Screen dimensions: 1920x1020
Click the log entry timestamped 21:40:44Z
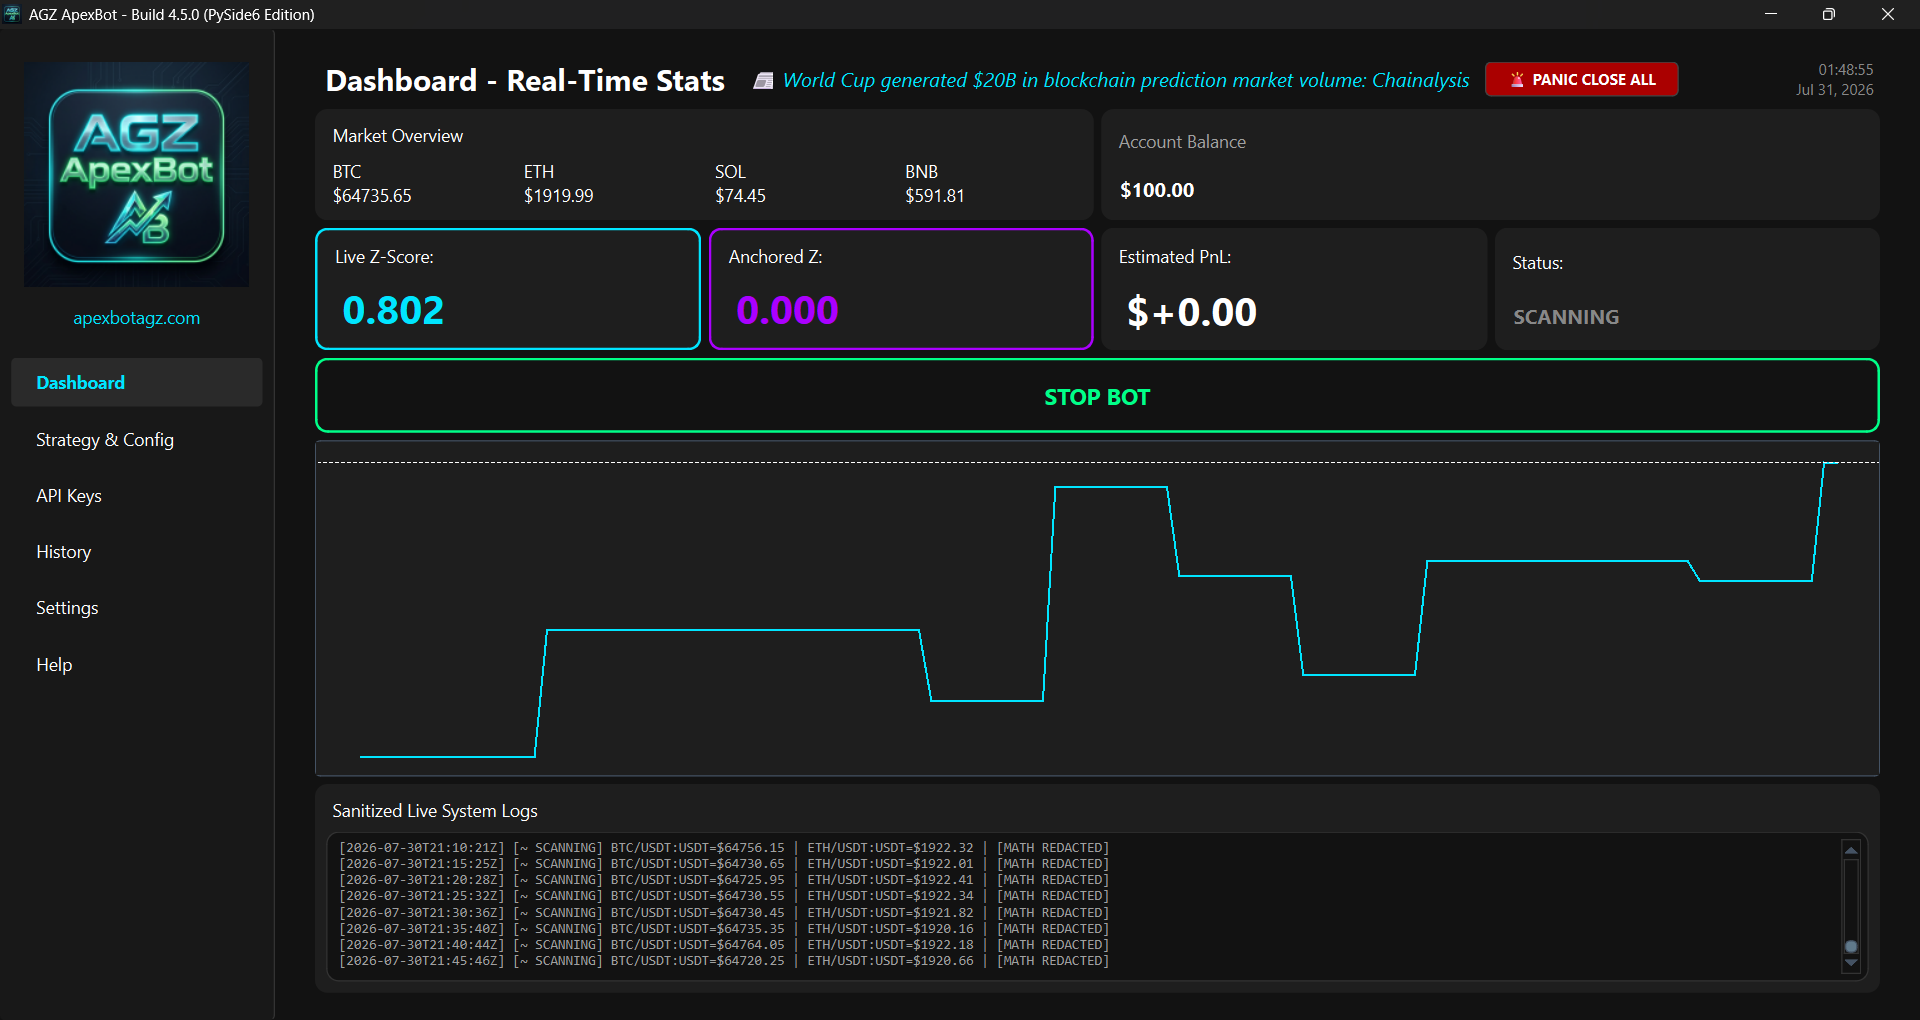coord(724,945)
